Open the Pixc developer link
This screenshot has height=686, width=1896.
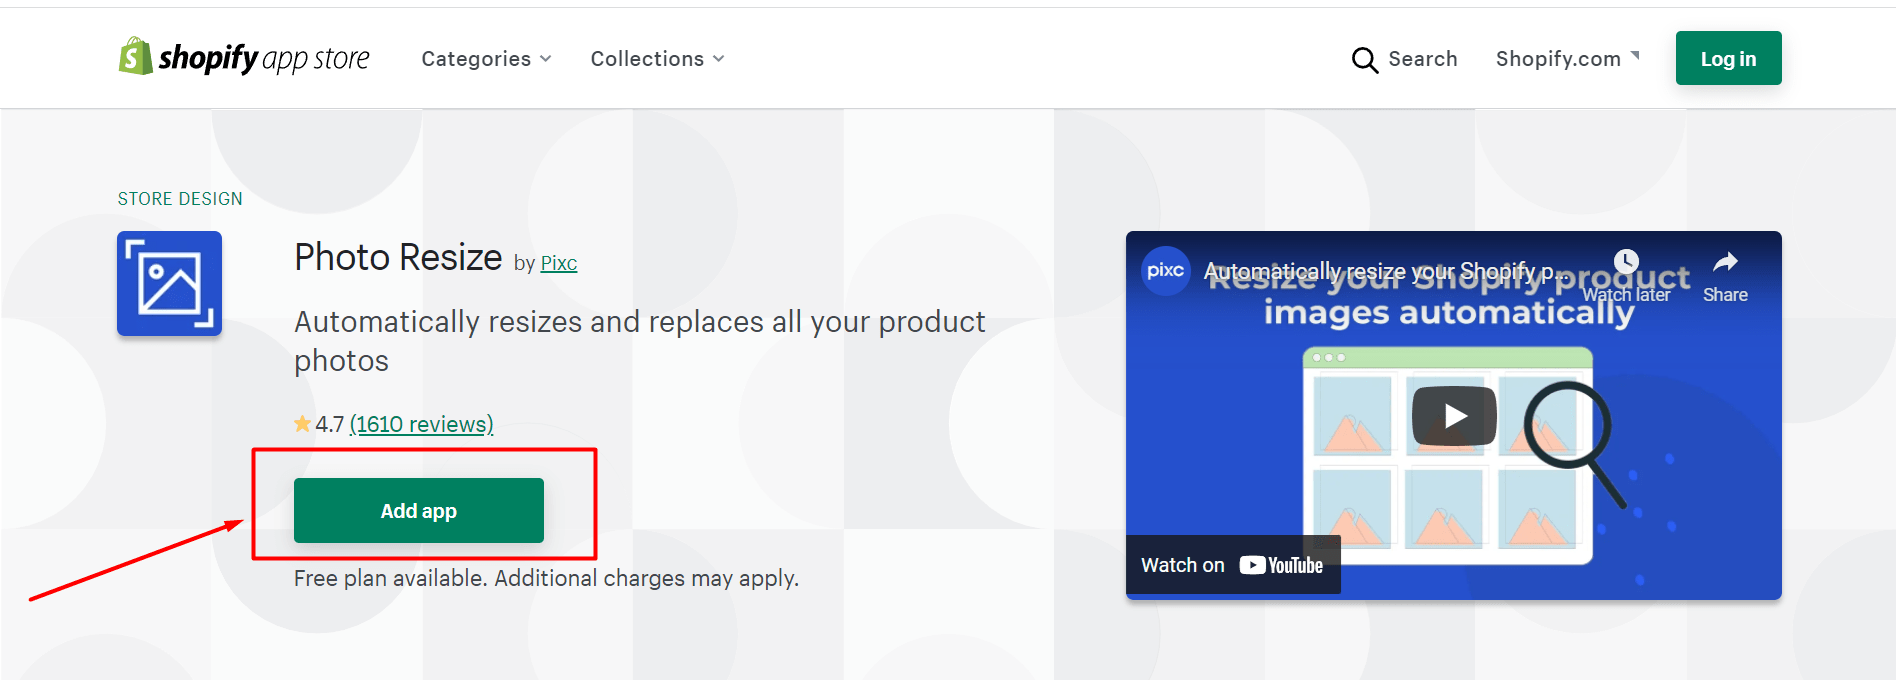pos(559,263)
